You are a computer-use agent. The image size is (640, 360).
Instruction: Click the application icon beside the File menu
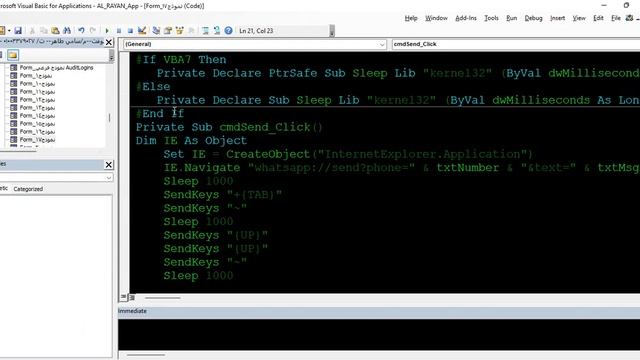[630, 18]
